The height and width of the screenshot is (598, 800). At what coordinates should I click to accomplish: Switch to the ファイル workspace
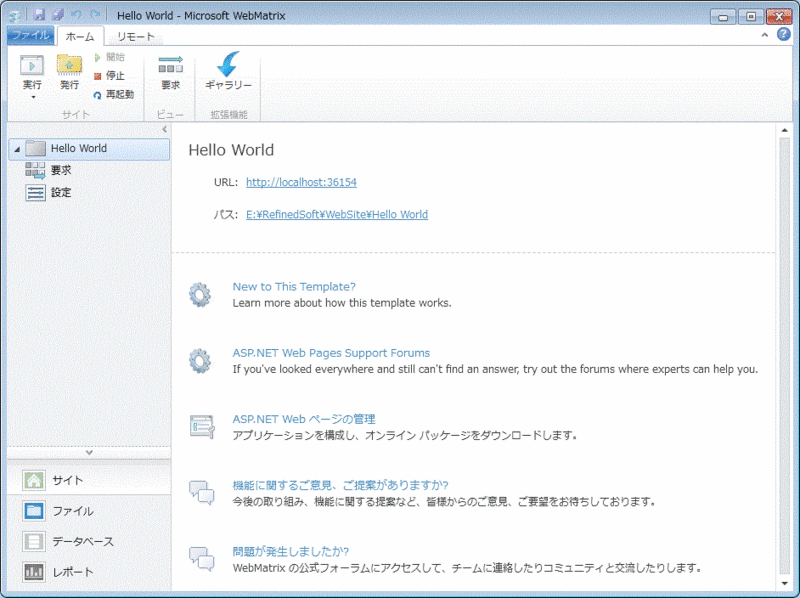click(x=89, y=511)
